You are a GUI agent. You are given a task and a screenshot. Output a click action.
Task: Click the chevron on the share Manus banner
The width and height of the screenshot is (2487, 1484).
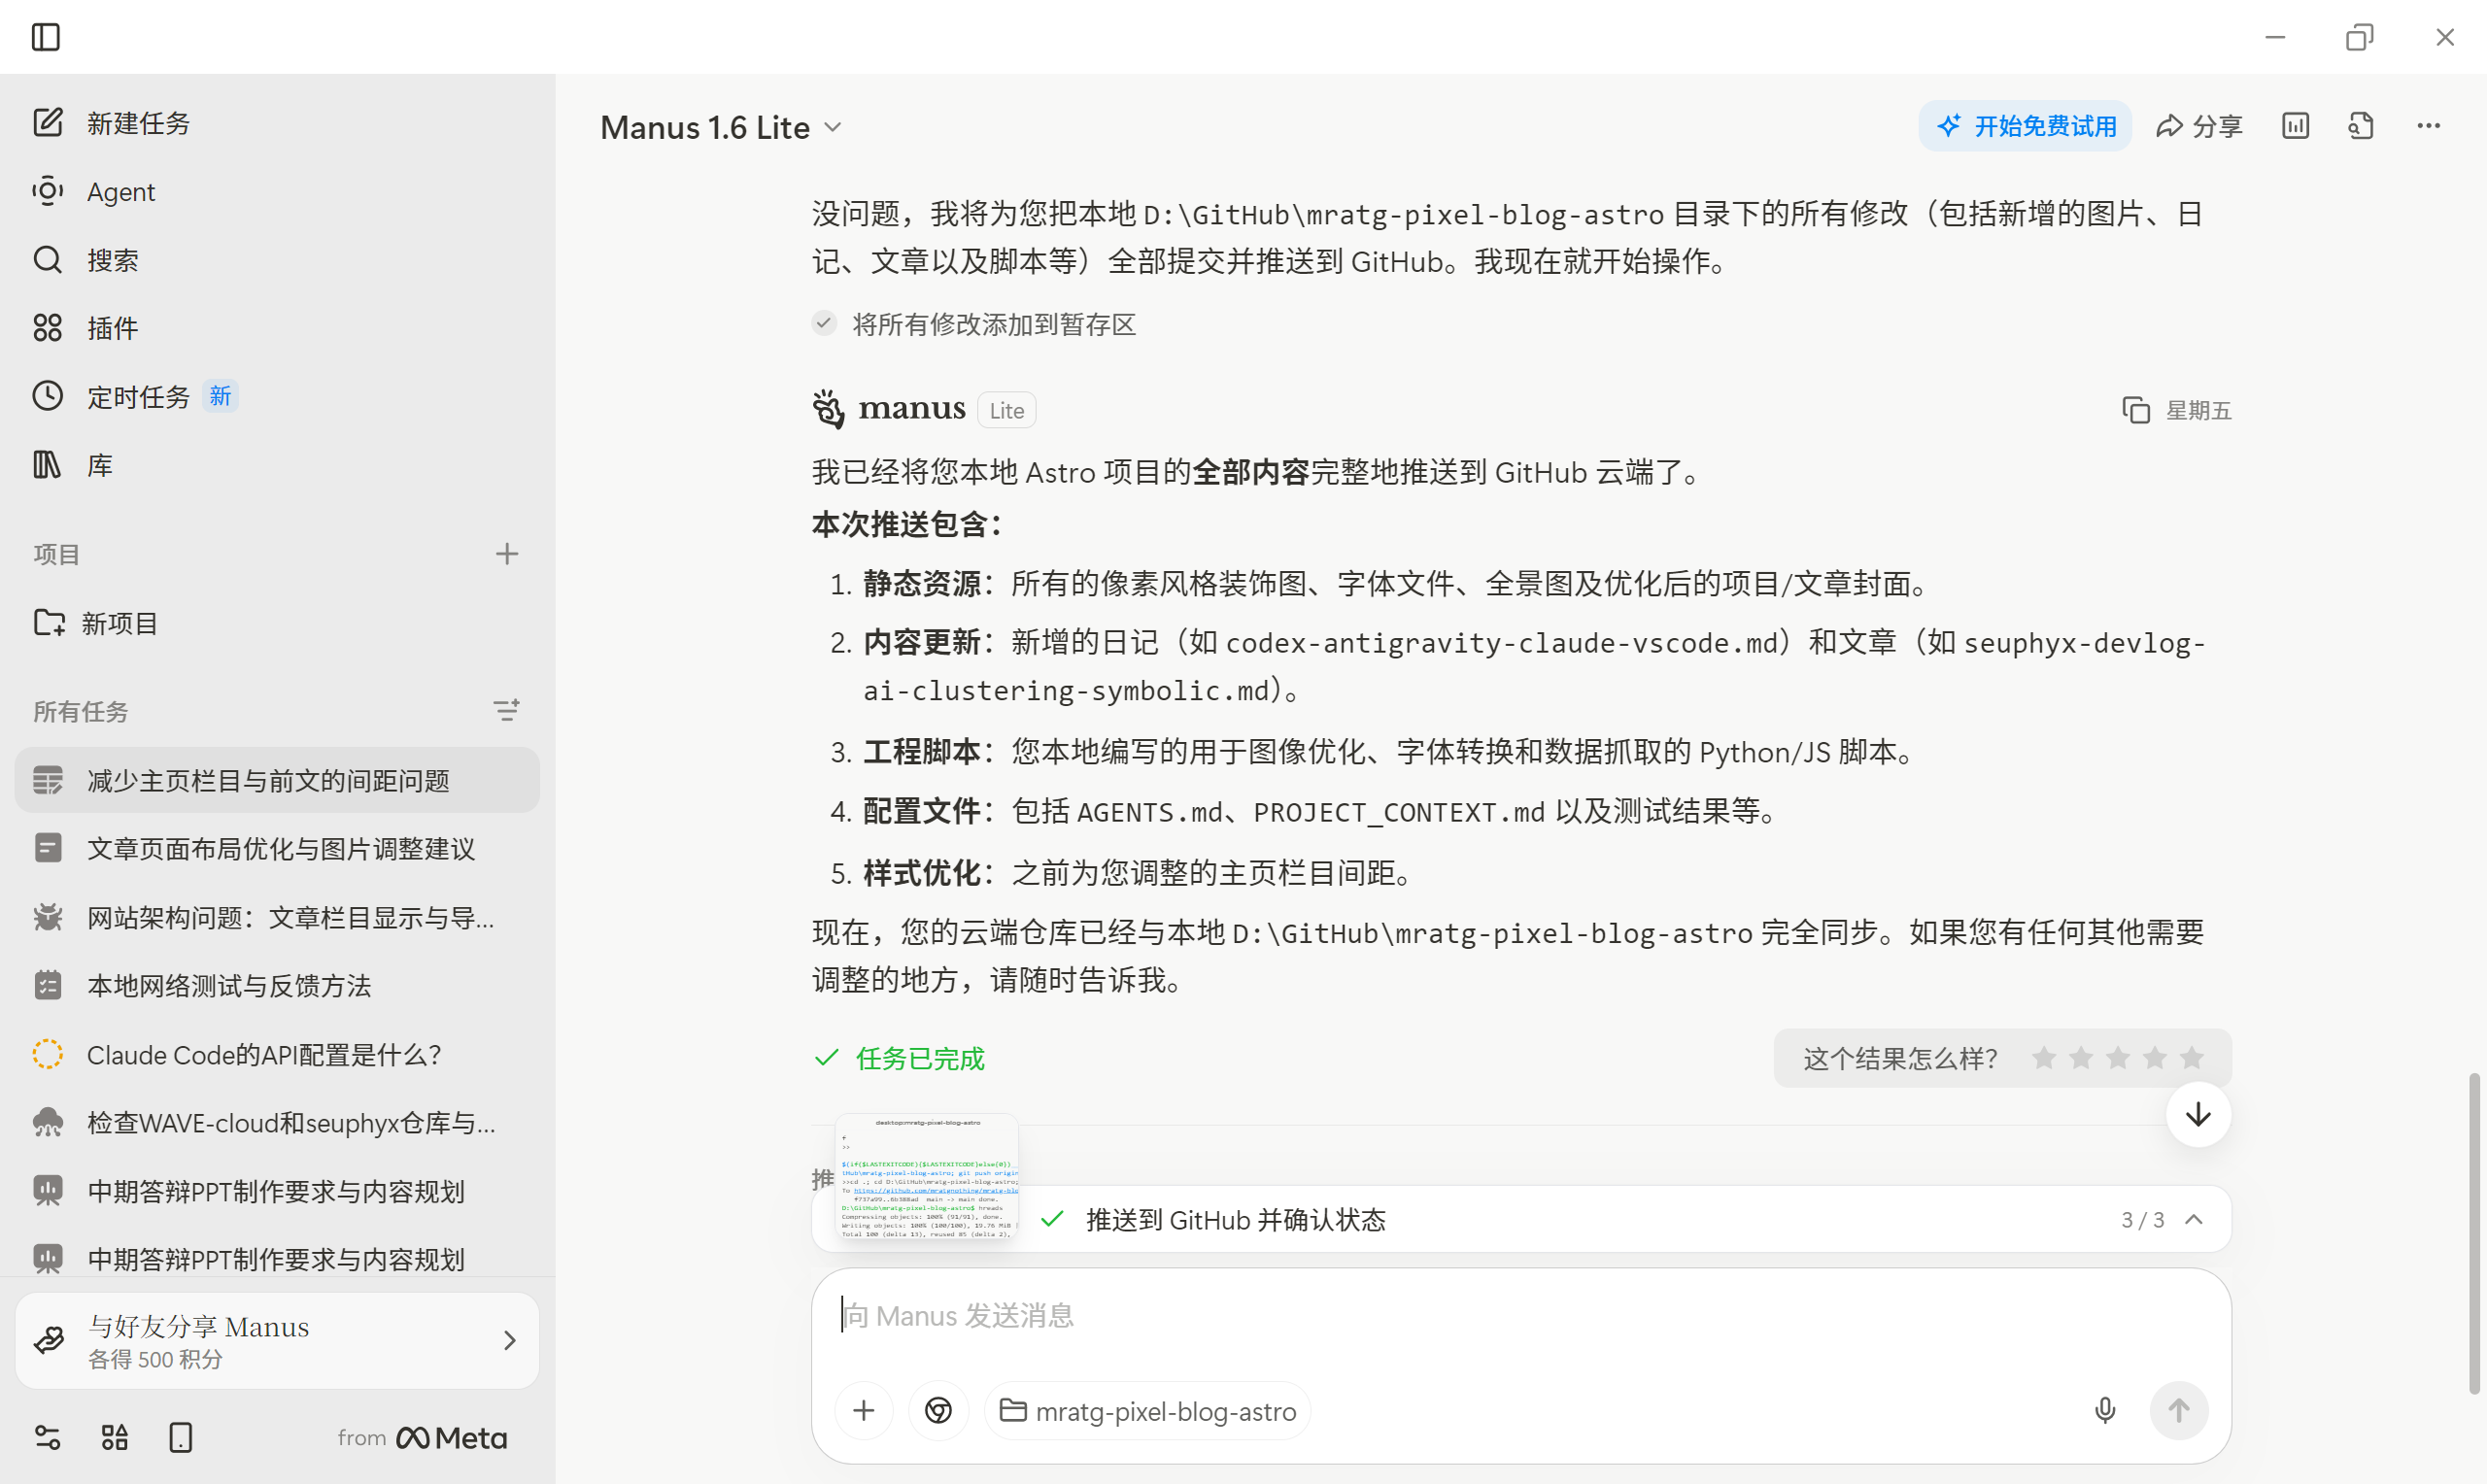tap(509, 1340)
